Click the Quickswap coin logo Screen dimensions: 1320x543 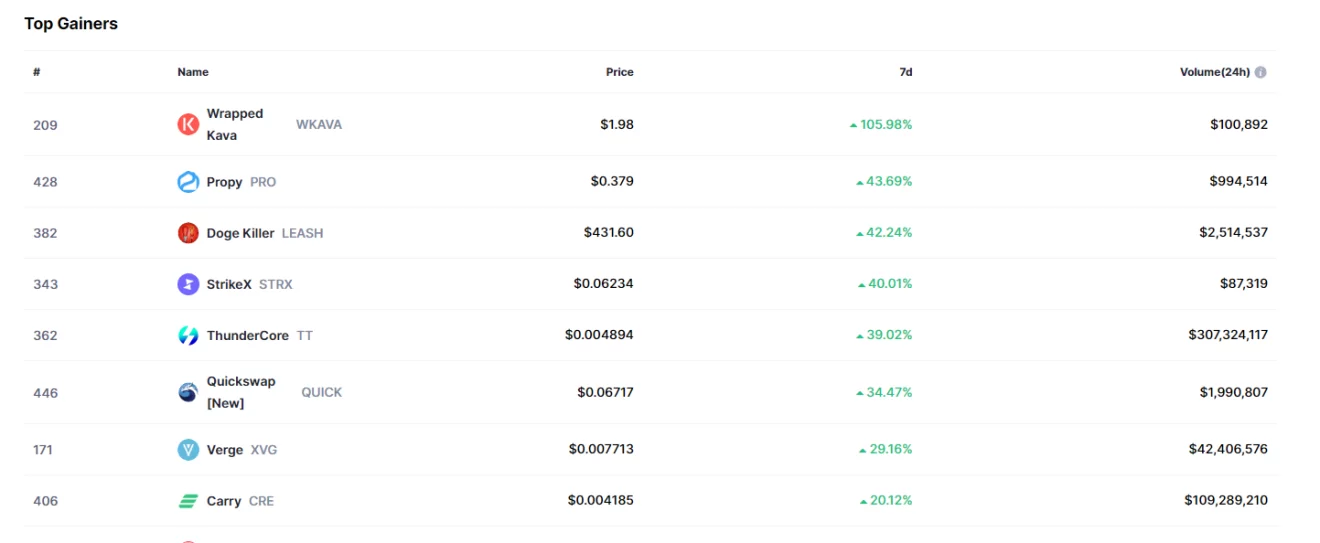188,392
